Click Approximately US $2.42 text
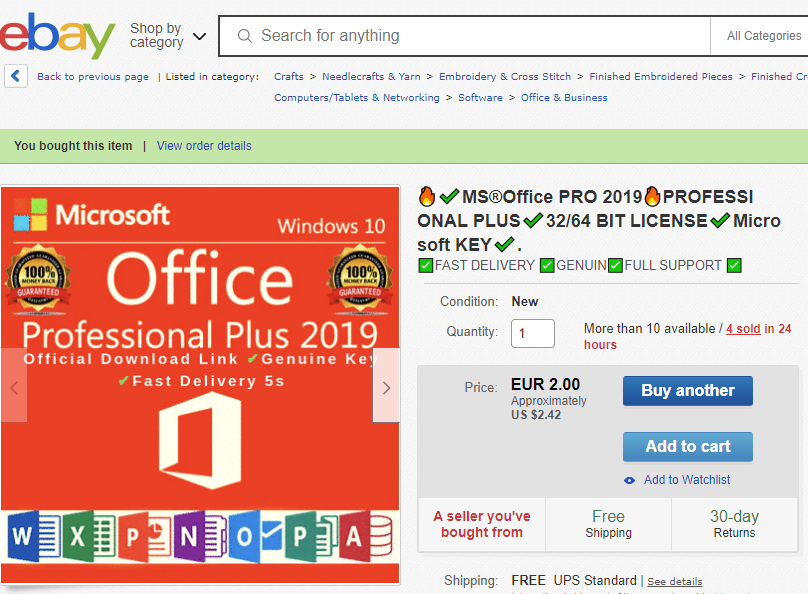808x594 pixels. click(548, 408)
